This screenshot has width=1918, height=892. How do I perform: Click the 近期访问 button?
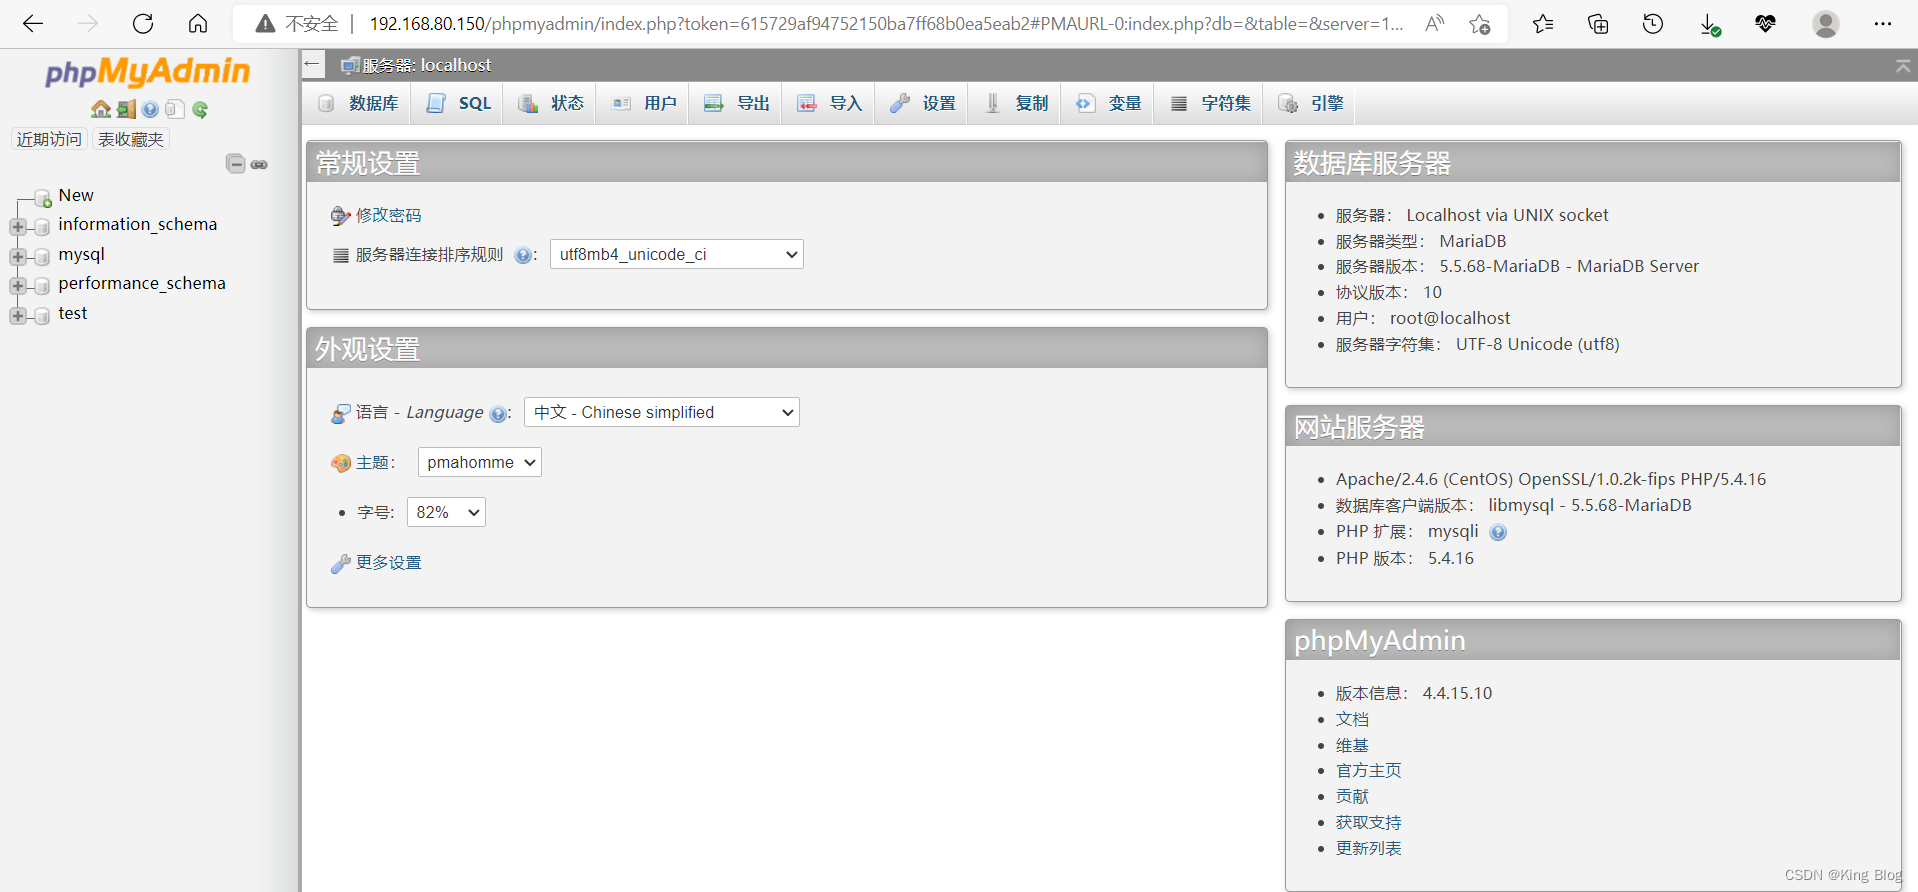click(49, 139)
